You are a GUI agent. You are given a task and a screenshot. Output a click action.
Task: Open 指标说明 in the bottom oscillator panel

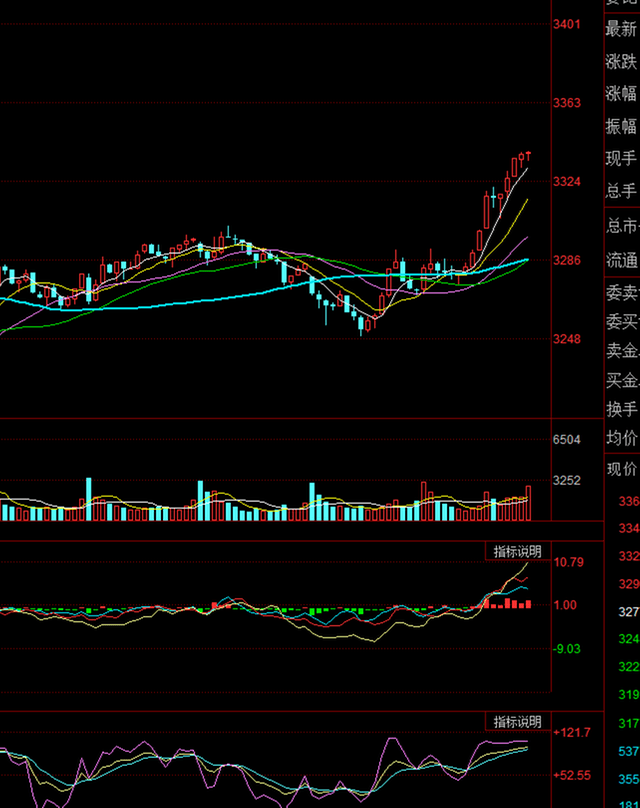[517, 721]
